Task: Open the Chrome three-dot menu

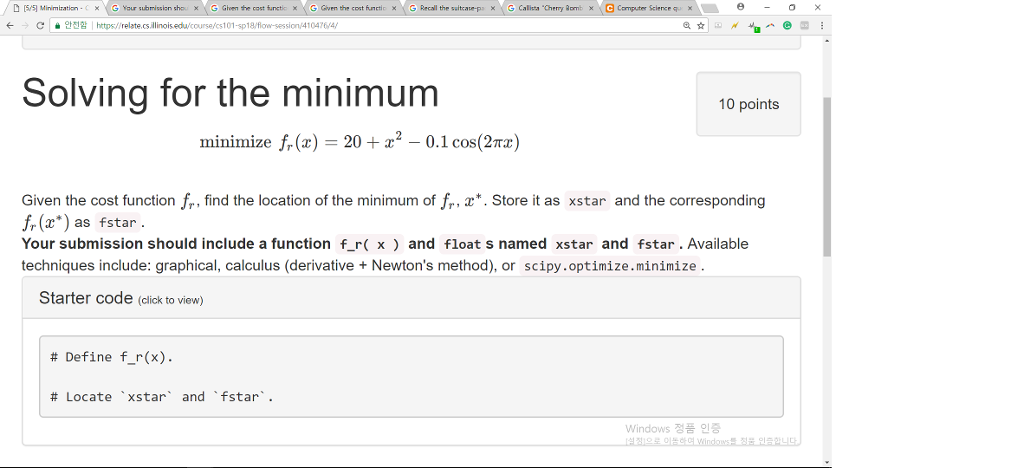Action: pyautogui.click(x=822, y=25)
